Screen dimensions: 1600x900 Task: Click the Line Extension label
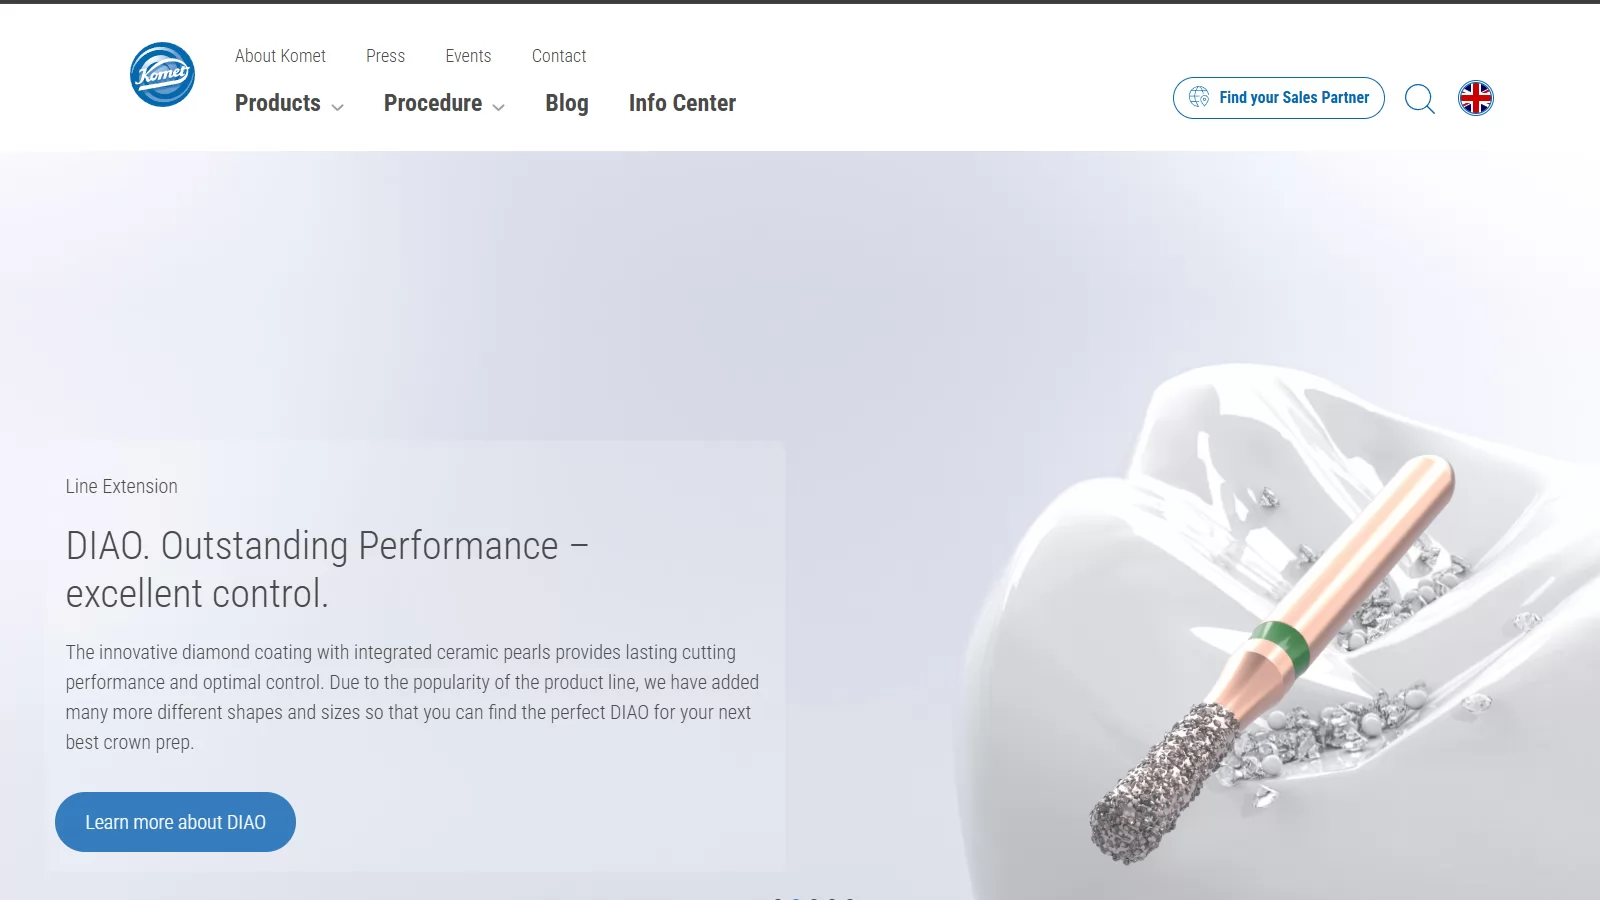[x=122, y=486]
